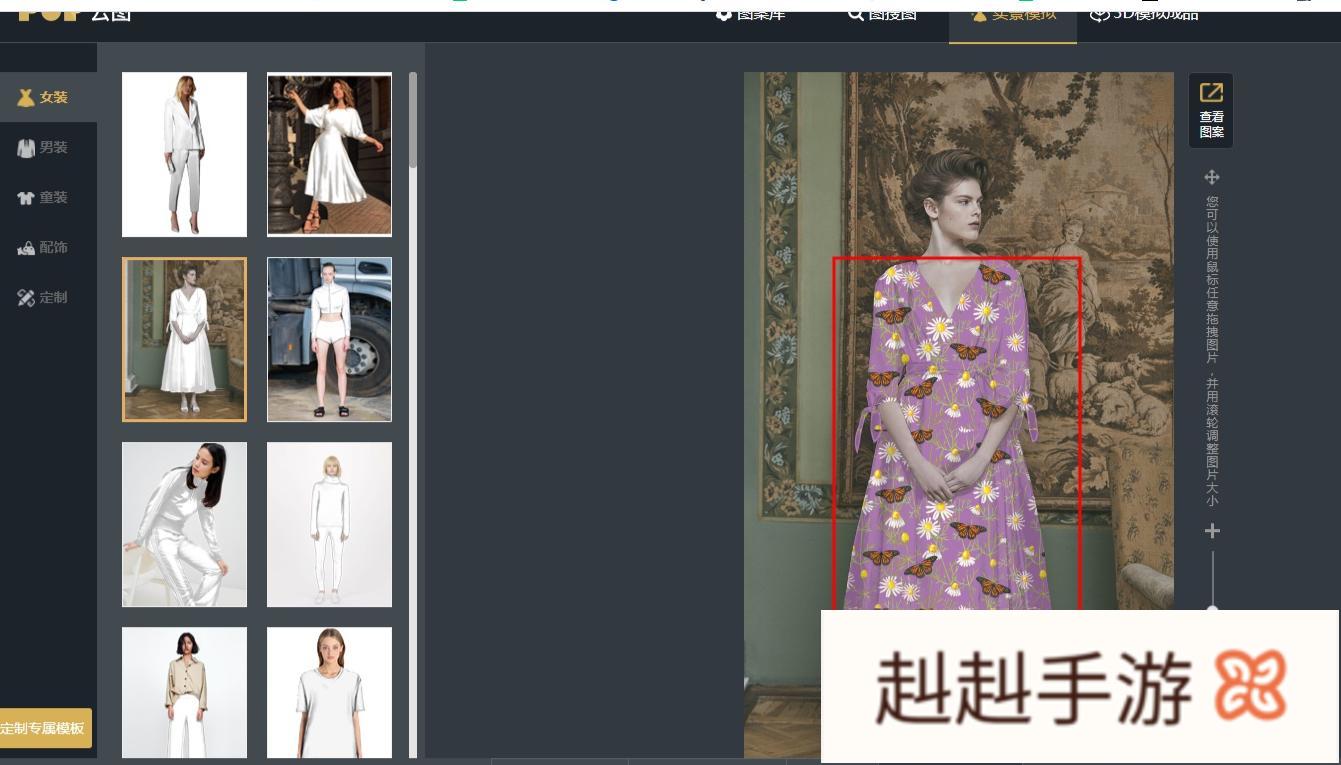Image resolution: width=1341 pixels, height=765 pixels.
Task: Switch to the 图案库 pattern library tab
Action: 751,15
